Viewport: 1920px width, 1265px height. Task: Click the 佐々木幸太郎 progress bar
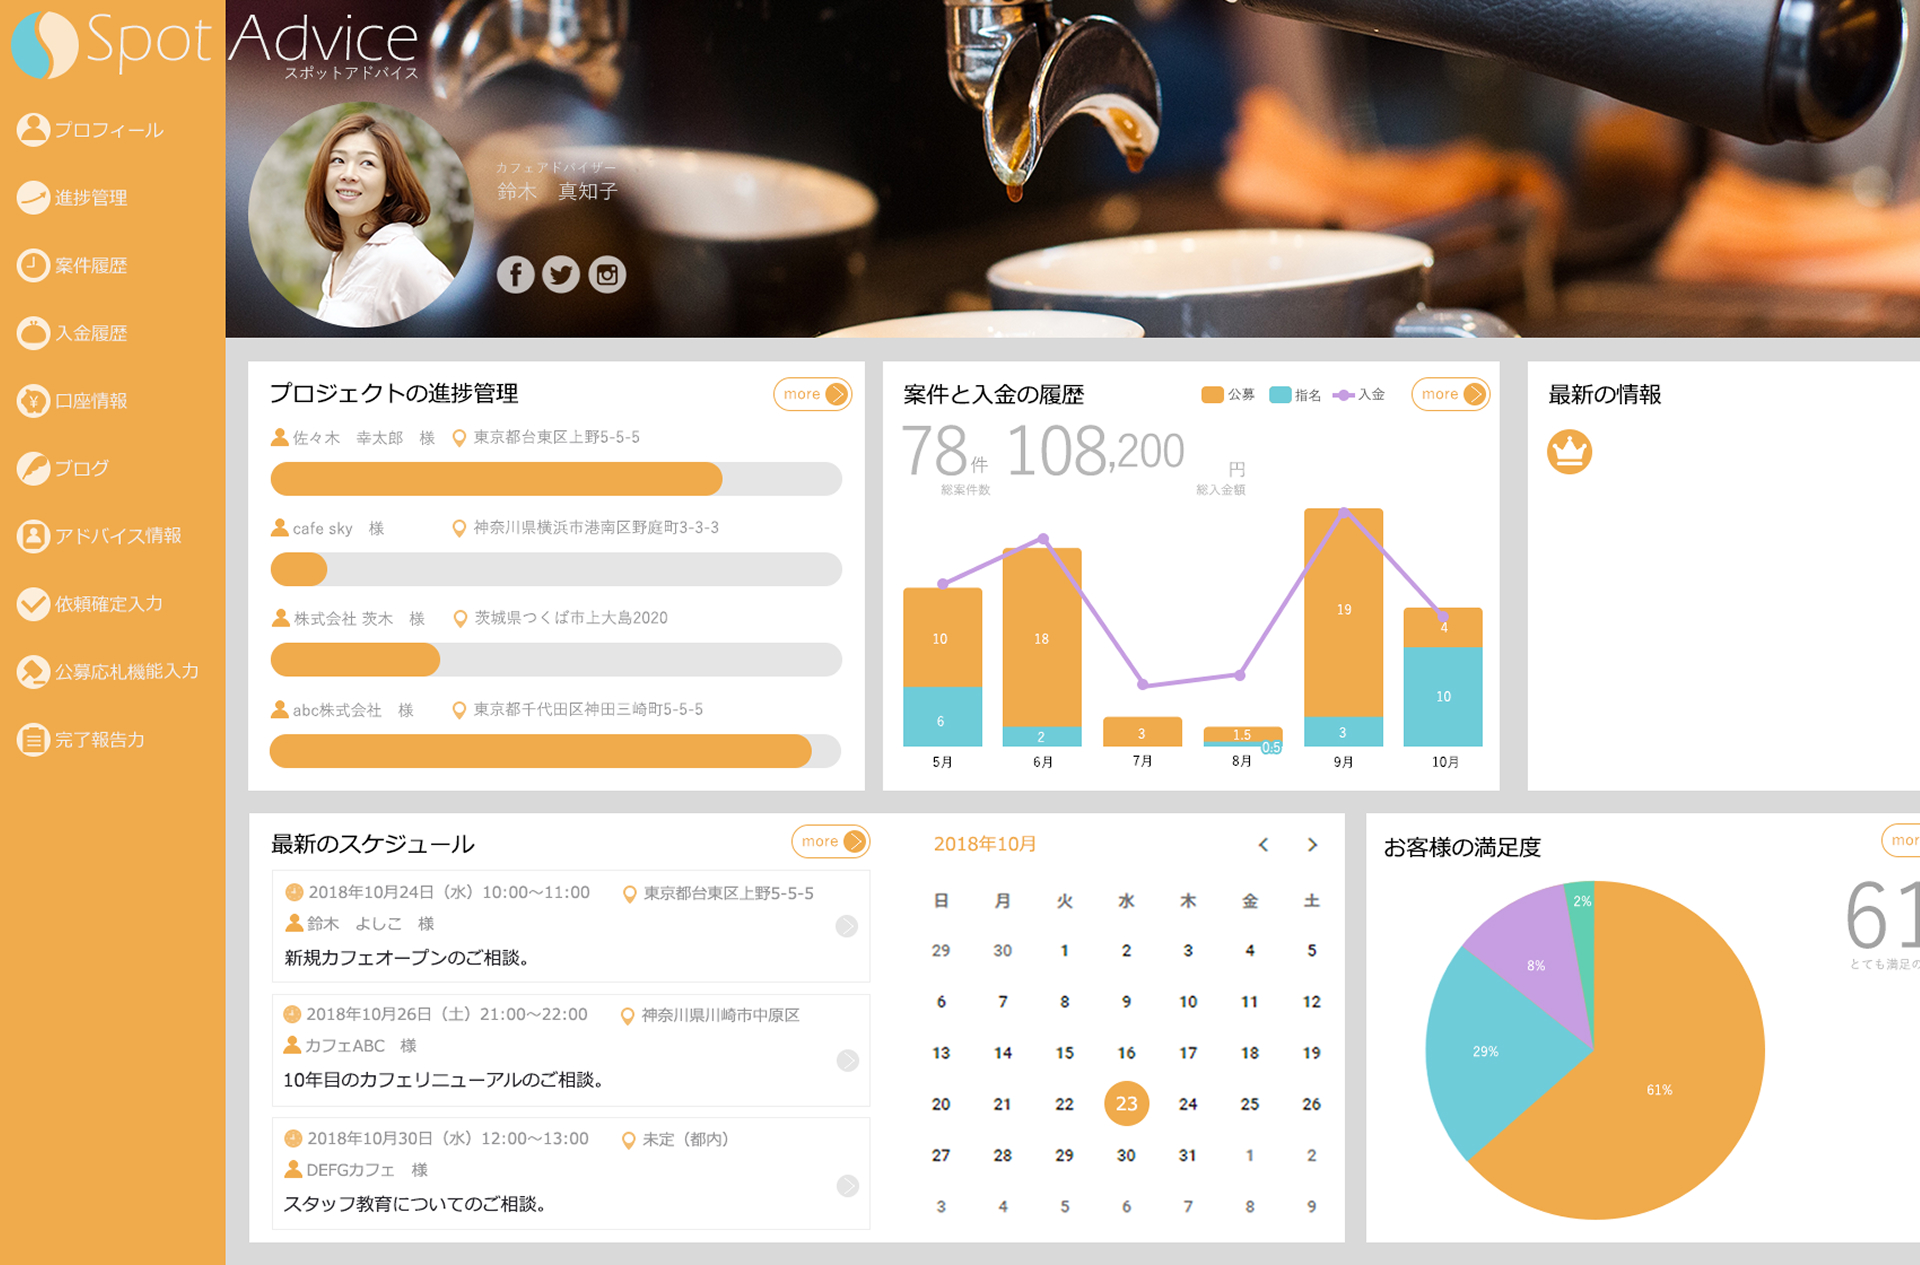pos(555,479)
